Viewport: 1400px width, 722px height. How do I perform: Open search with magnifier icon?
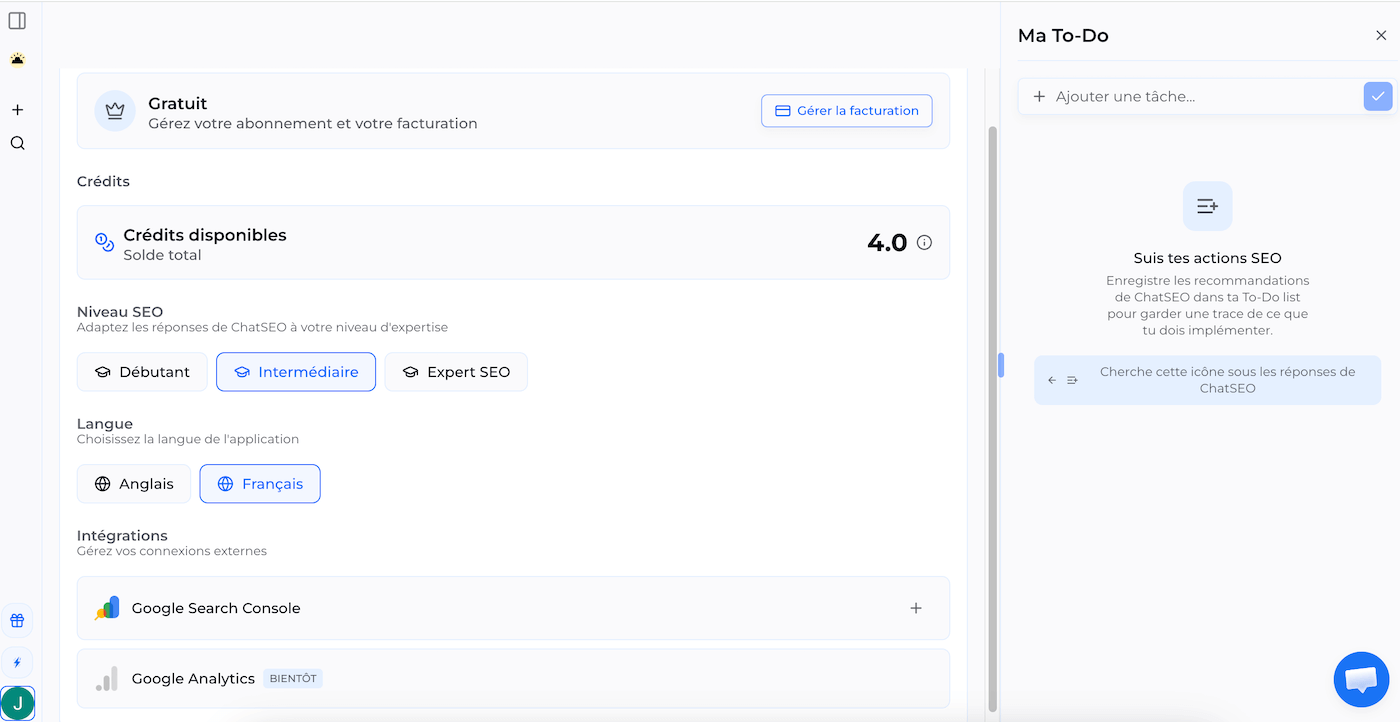[x=17, y=143]
